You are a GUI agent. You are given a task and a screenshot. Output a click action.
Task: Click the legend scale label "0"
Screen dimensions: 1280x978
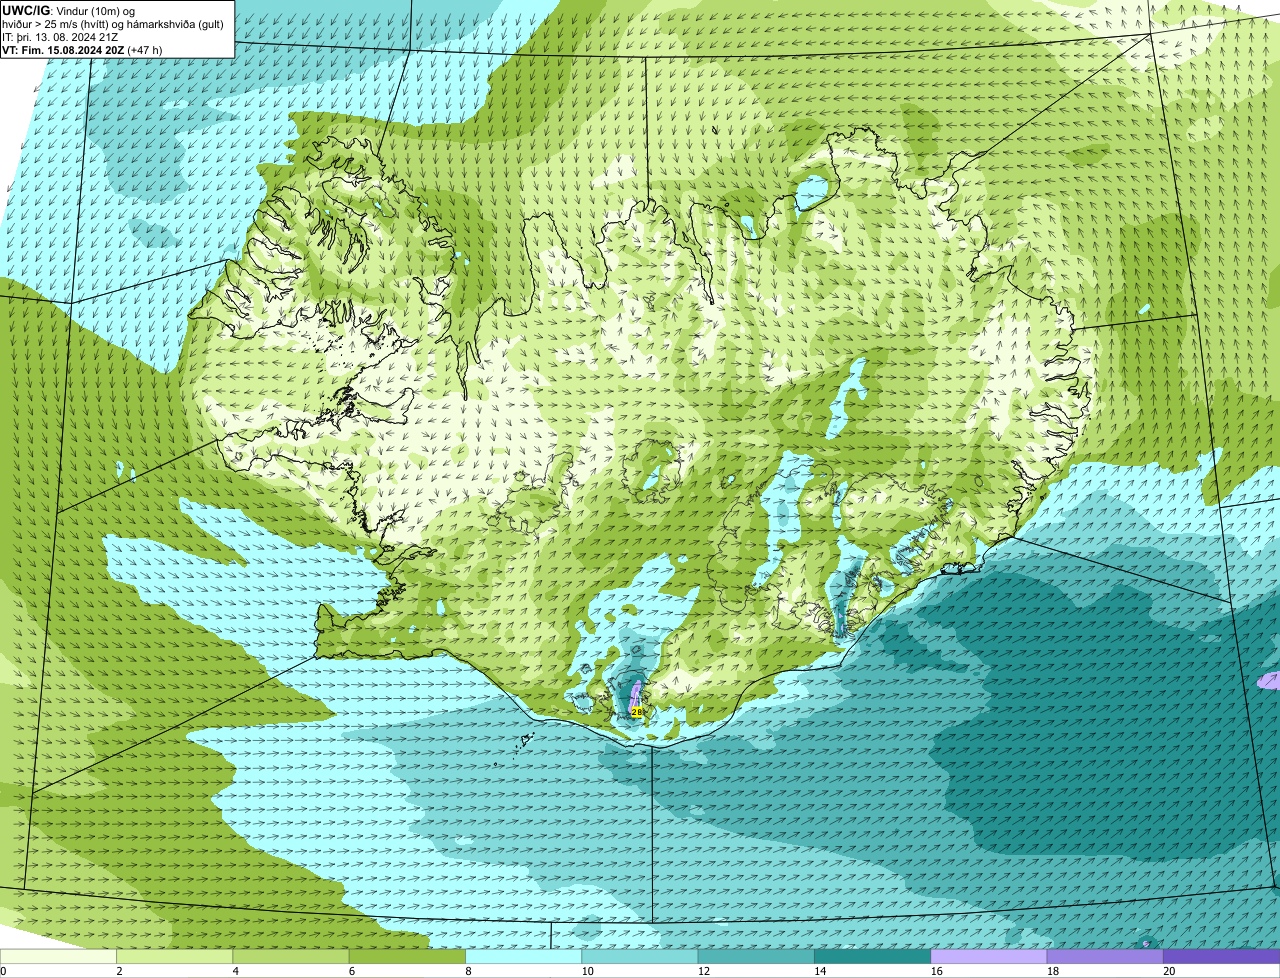click(x=3, y=971)
